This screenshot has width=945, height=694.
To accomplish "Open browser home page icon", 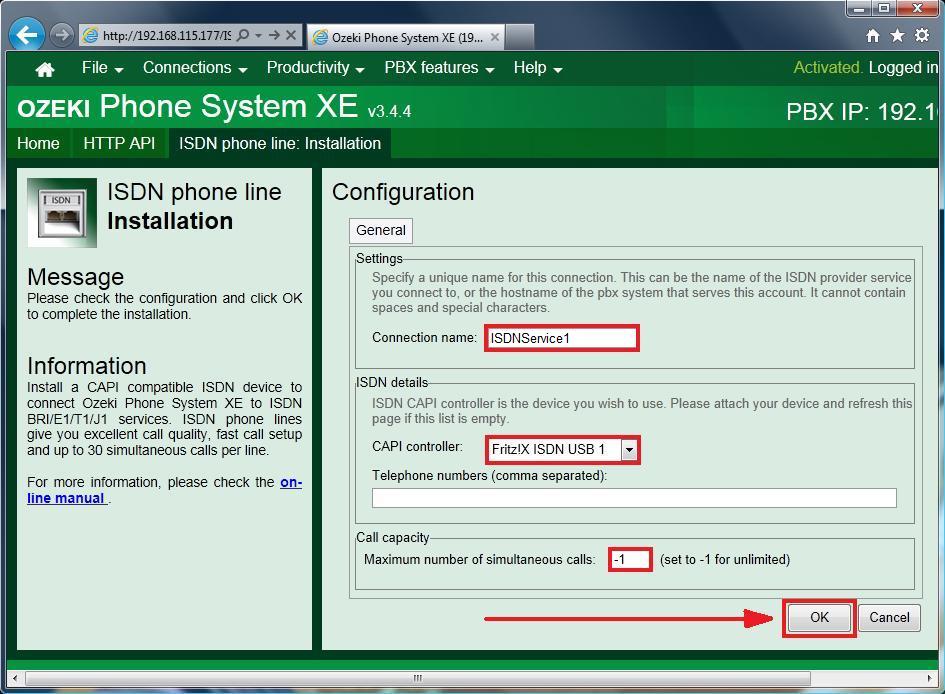I will (873, 36).
